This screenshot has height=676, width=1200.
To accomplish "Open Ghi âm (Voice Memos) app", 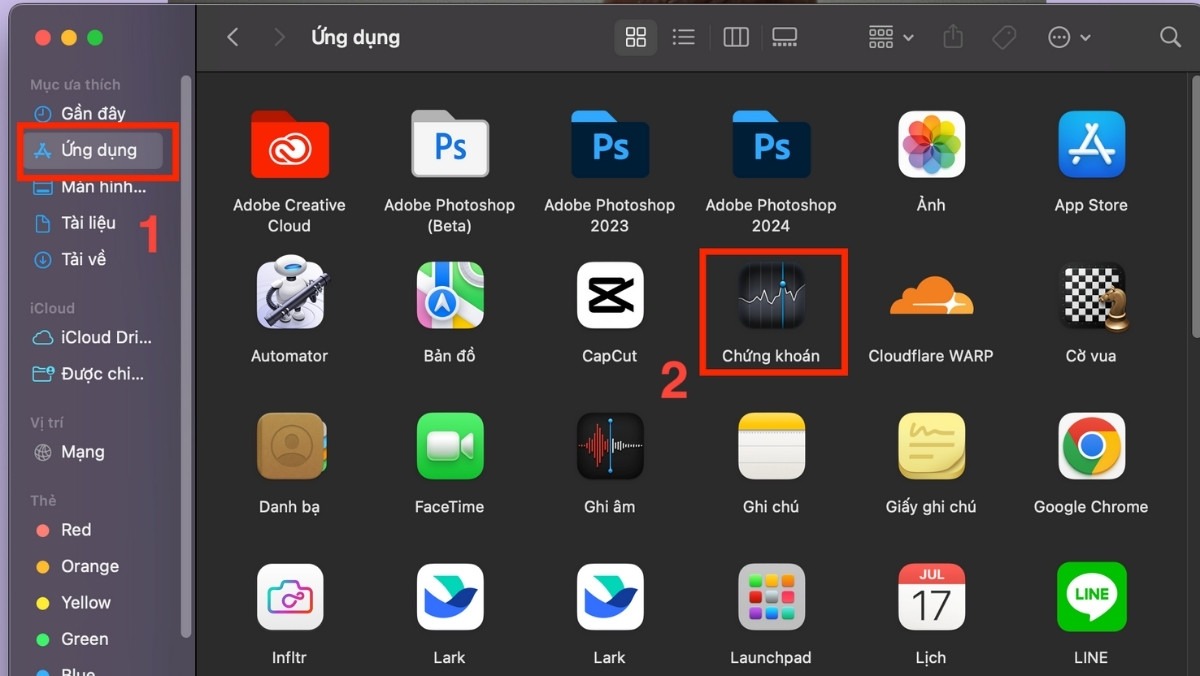I will coord(610,446).
